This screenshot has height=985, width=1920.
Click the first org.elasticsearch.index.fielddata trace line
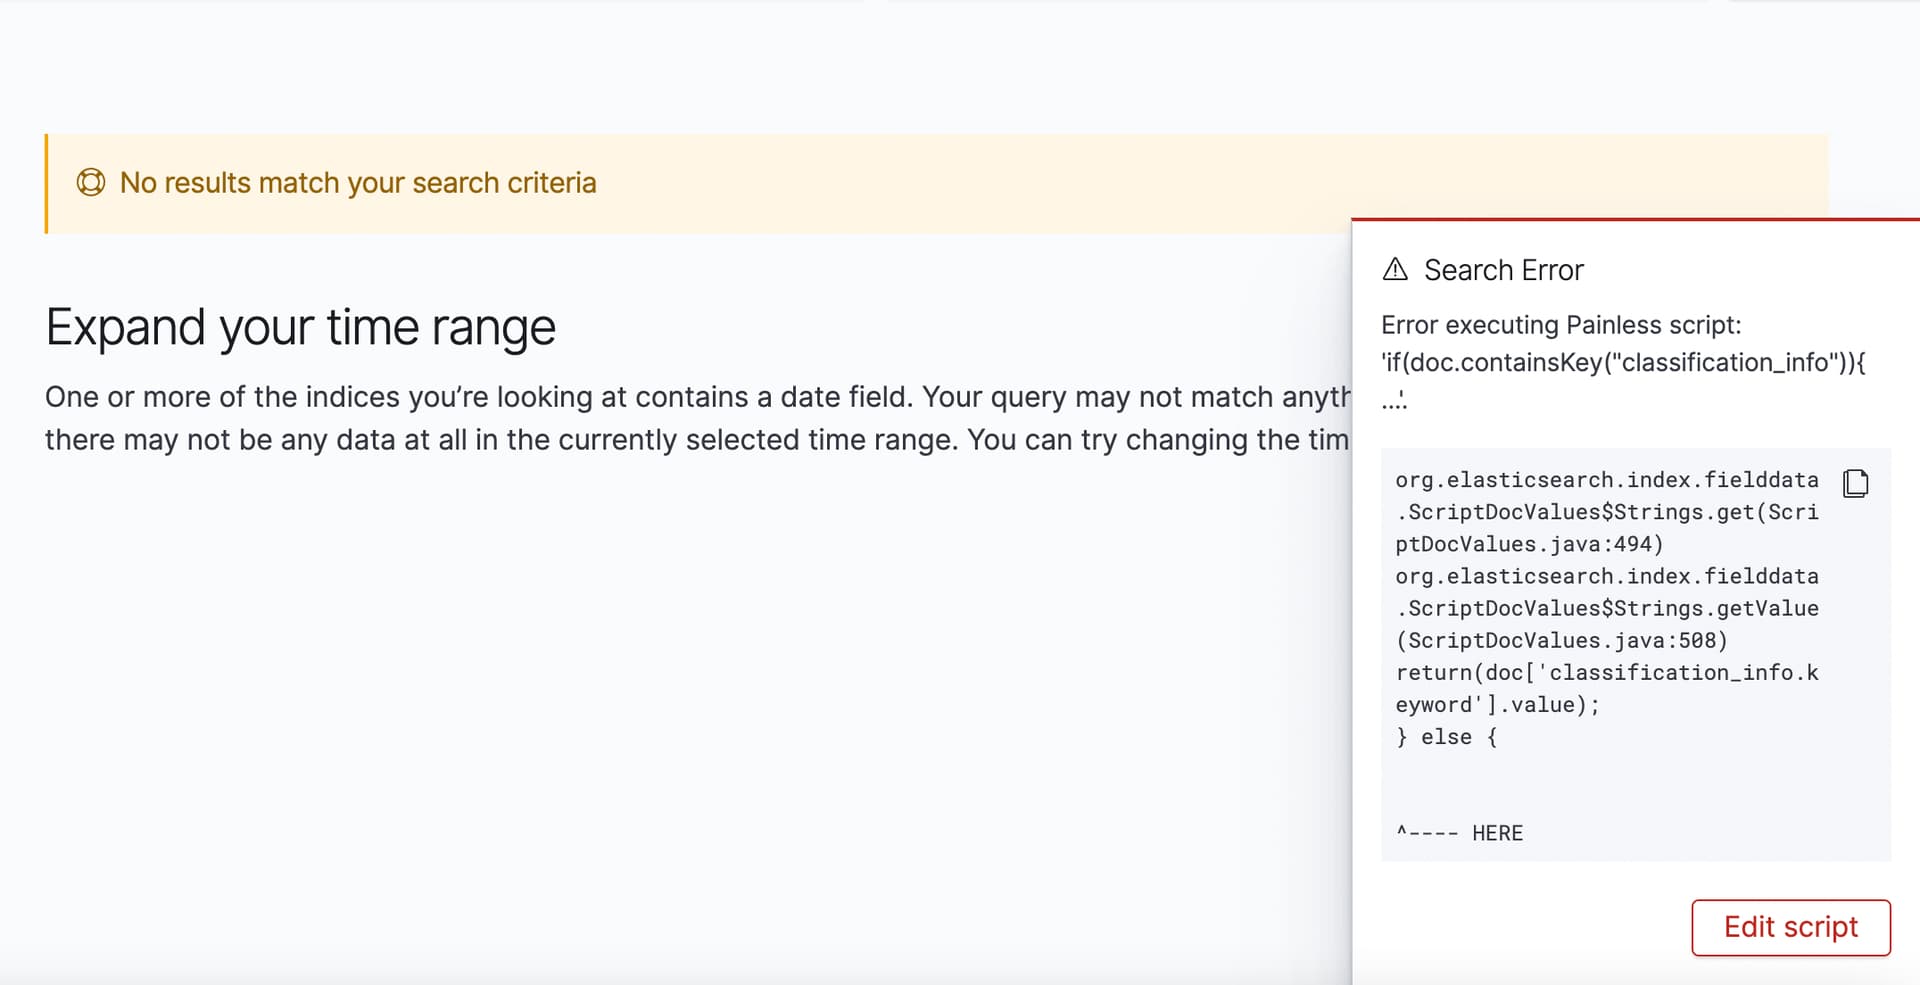[x=1606, y=480]
